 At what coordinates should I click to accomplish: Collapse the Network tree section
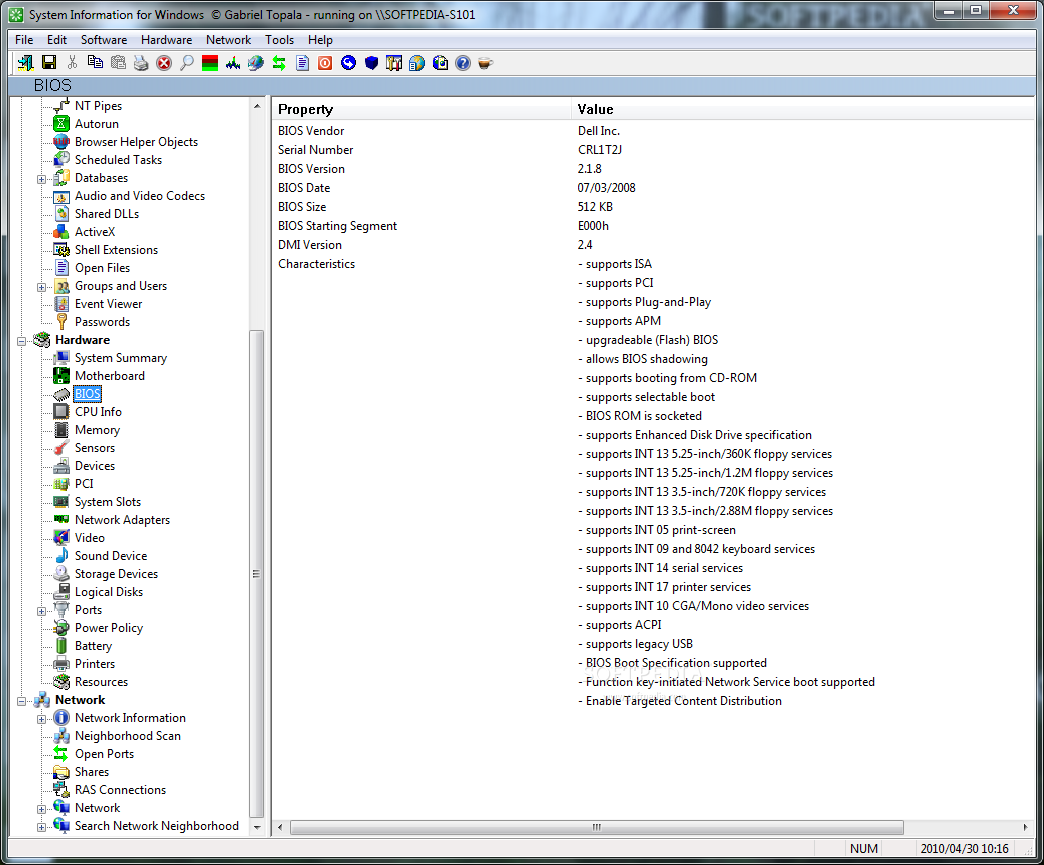point(21,701)
